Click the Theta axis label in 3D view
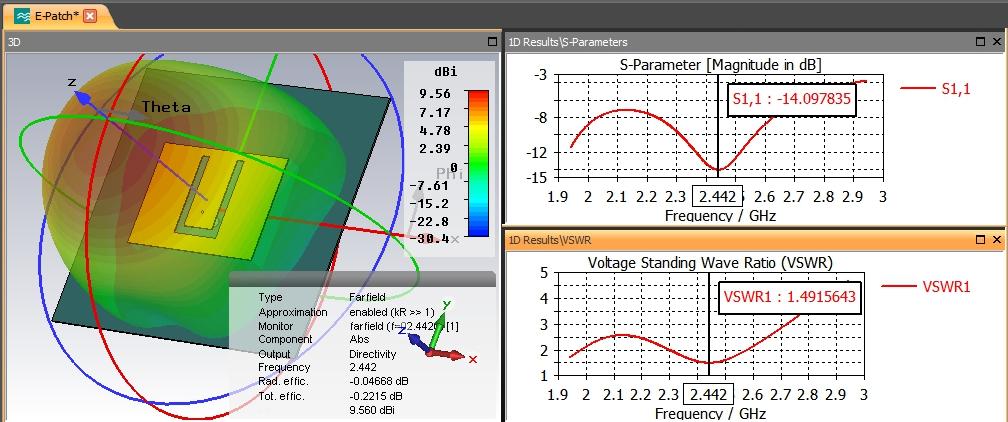The width and height of the screenshot is (1008, 422). [166, 107]
